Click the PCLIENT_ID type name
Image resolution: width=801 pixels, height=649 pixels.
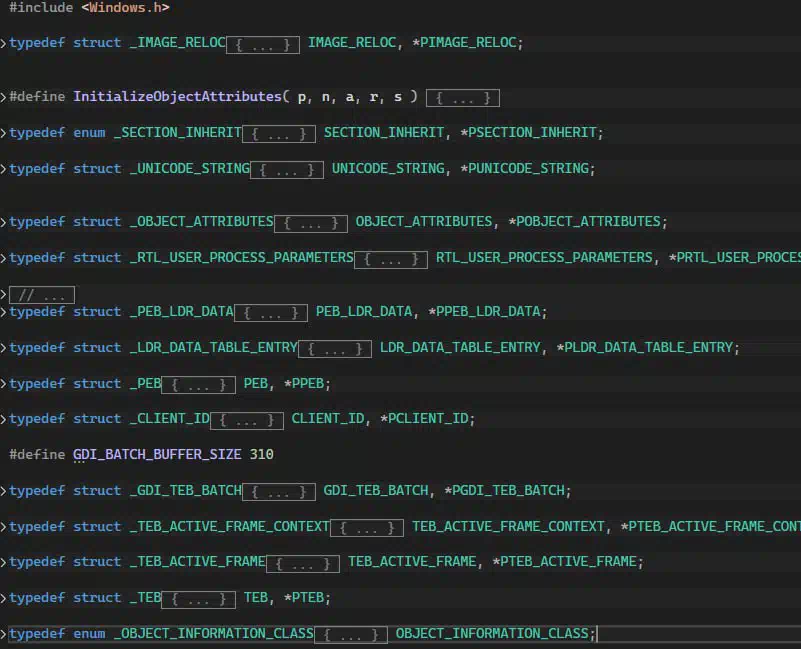pos(428,419)
